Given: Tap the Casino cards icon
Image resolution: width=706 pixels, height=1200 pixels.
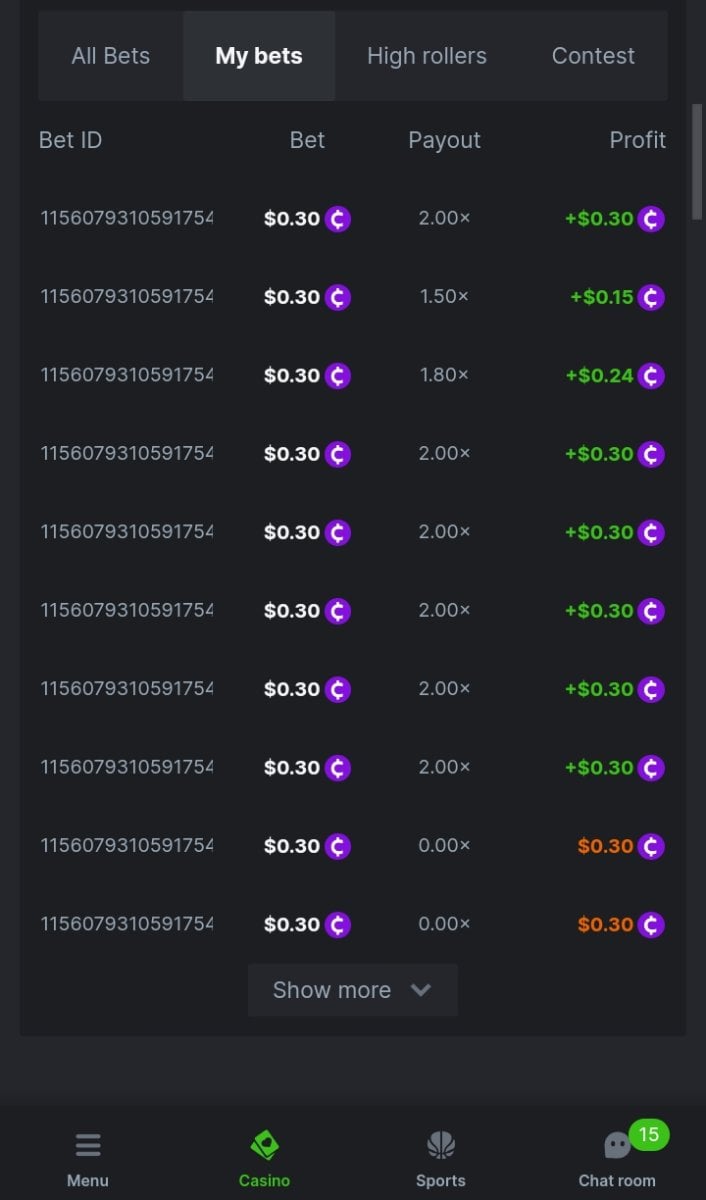Looking at the screenshot, I should click(264, 1145).
